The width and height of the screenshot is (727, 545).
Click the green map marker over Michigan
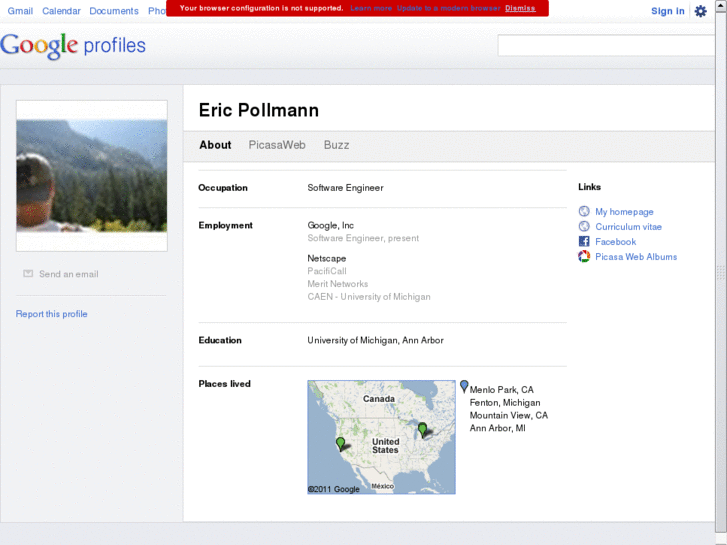422,428
